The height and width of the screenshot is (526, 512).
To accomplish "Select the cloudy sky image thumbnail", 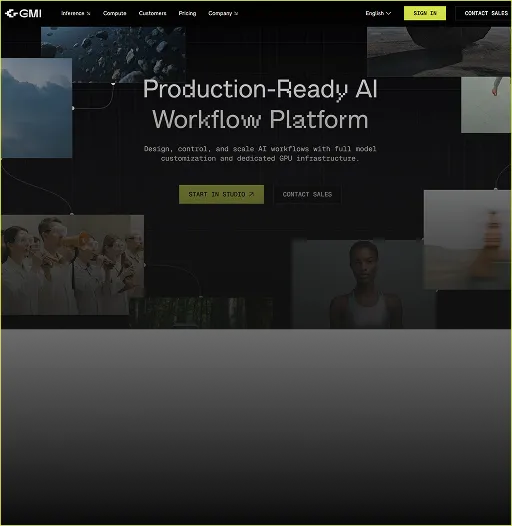I will 37,108.
